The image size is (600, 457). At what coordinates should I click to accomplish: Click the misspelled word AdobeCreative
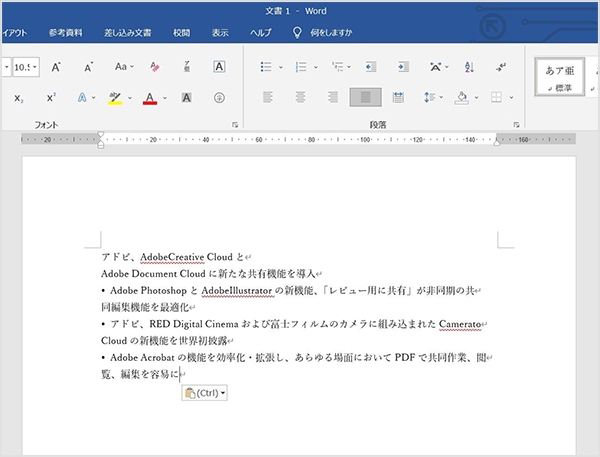172,257
